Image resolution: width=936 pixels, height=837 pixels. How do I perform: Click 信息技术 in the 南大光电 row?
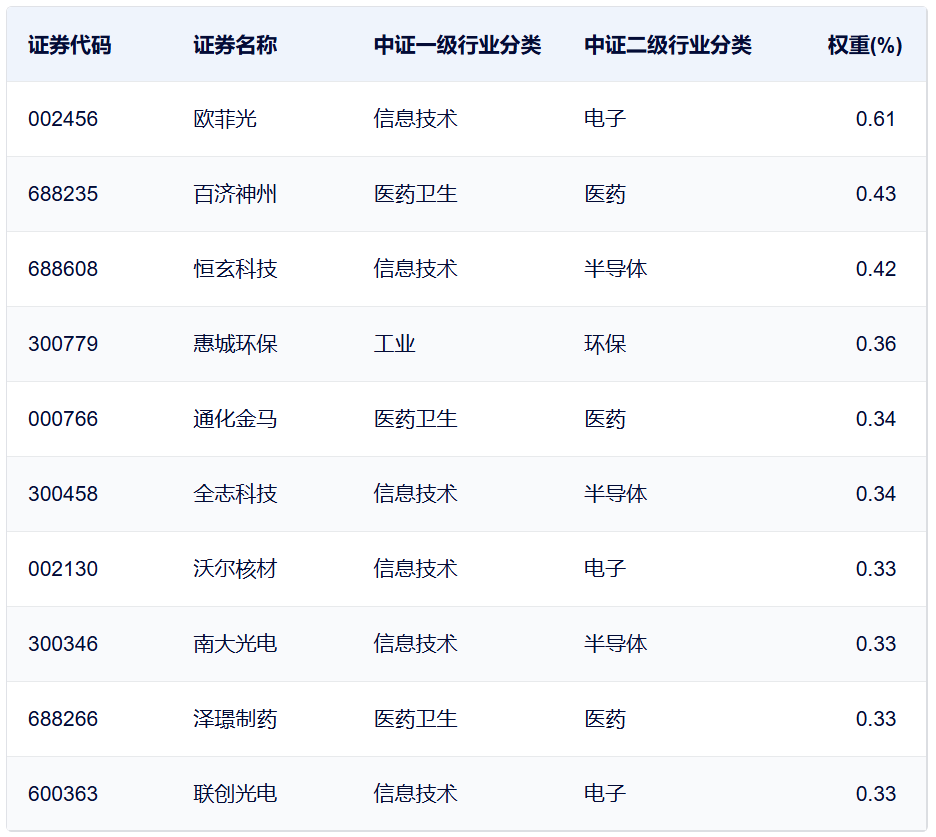pos(415,644)
